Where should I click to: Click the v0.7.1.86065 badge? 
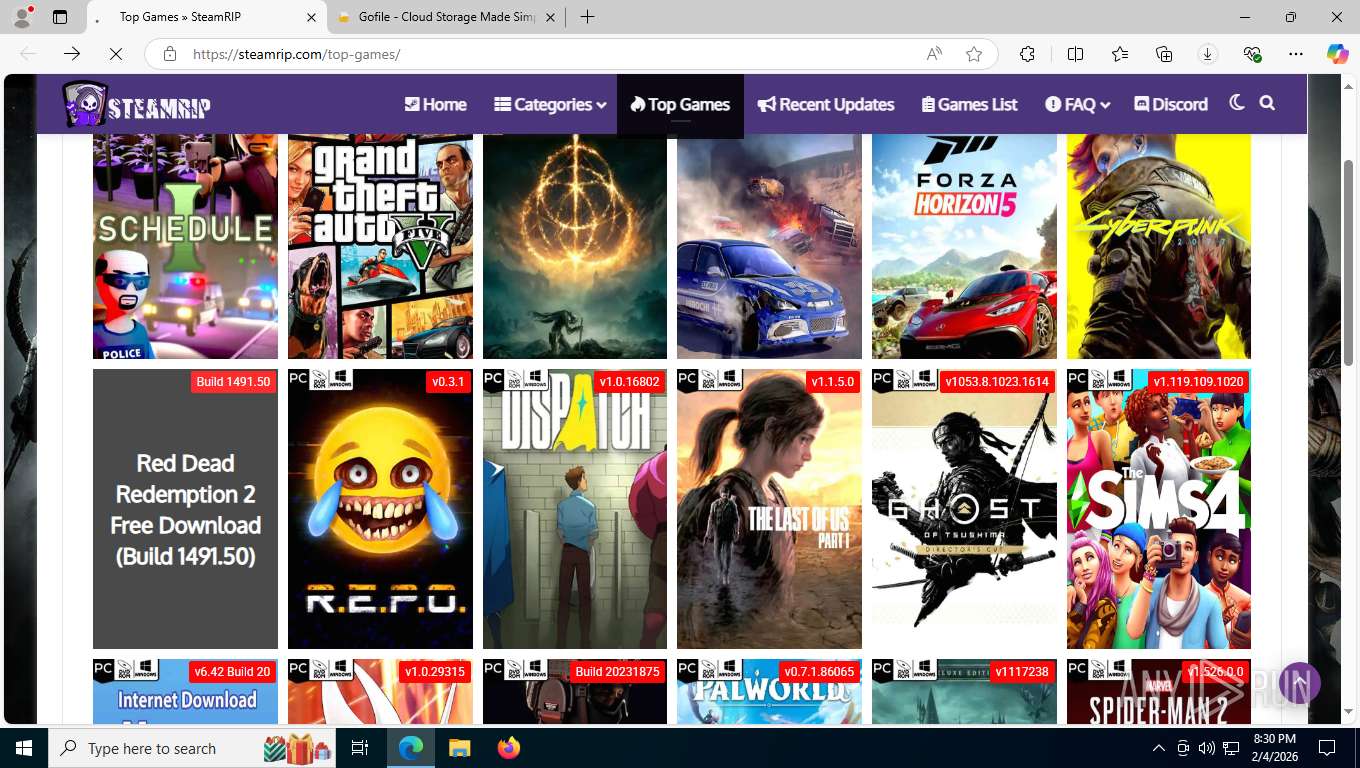(x=819, y=672)
